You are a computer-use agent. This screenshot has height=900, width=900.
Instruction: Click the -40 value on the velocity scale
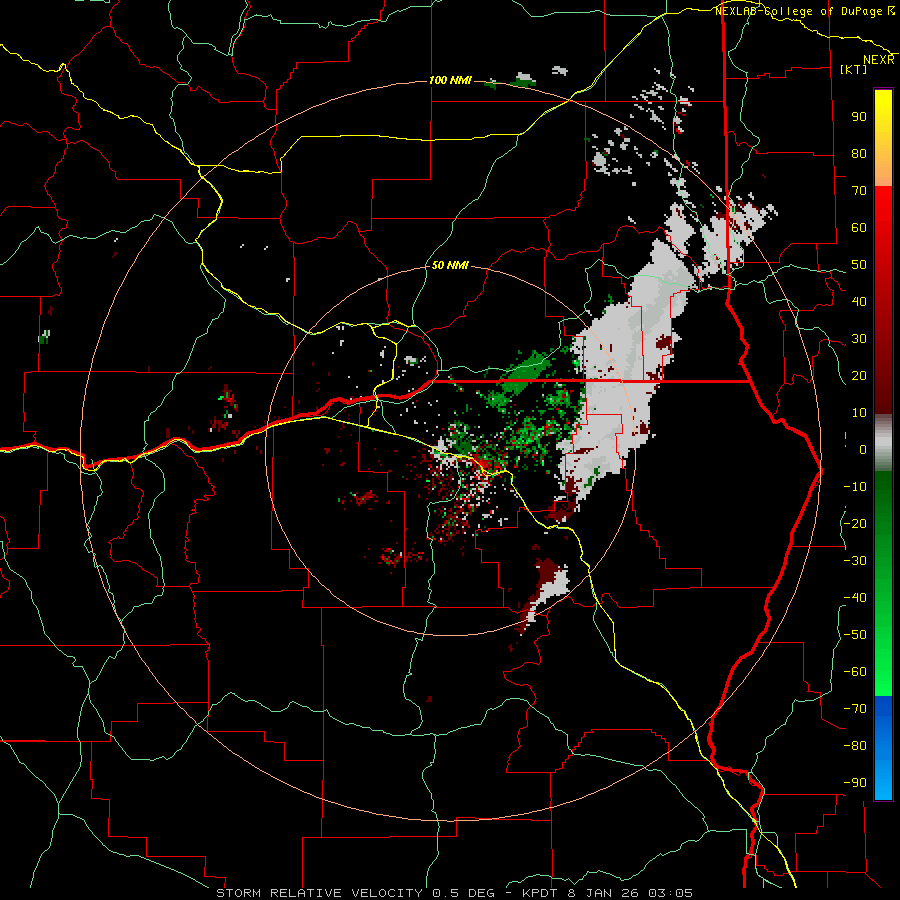pos(855,598)
